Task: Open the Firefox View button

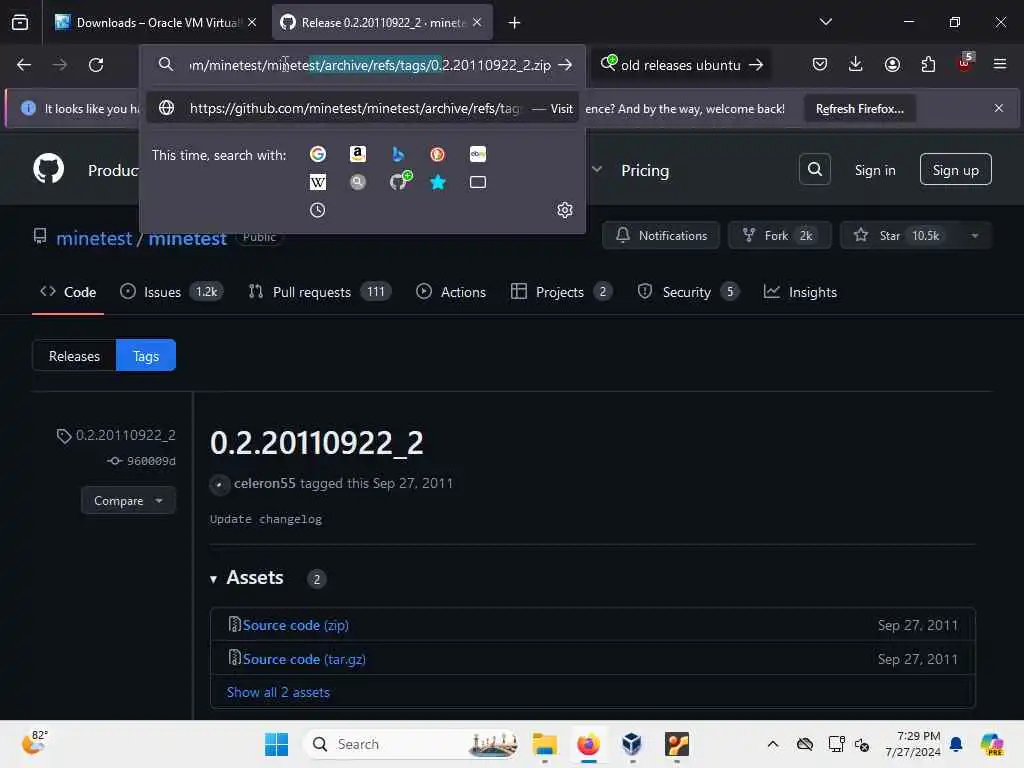Action: (x=20, y=22)
